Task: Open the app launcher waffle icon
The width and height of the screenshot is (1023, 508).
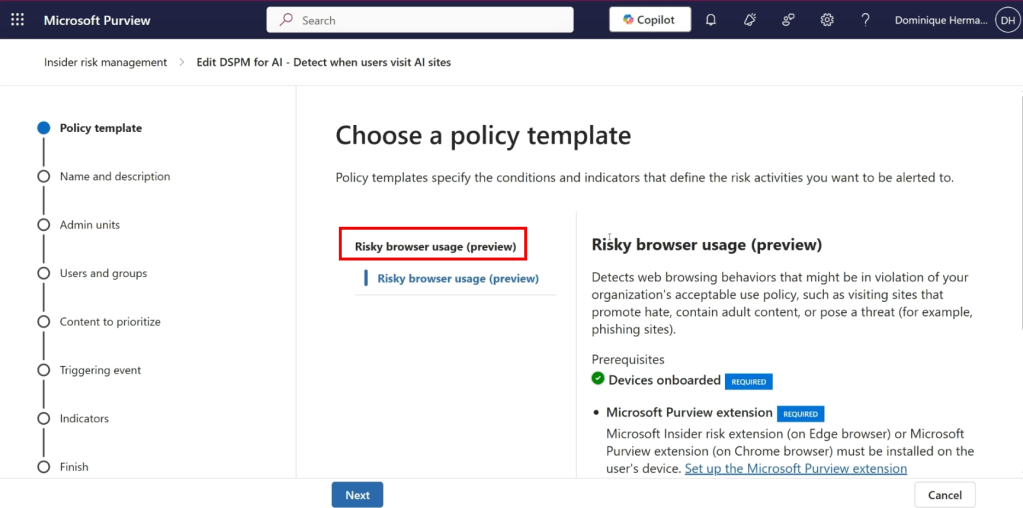Action: click(17, 20)
